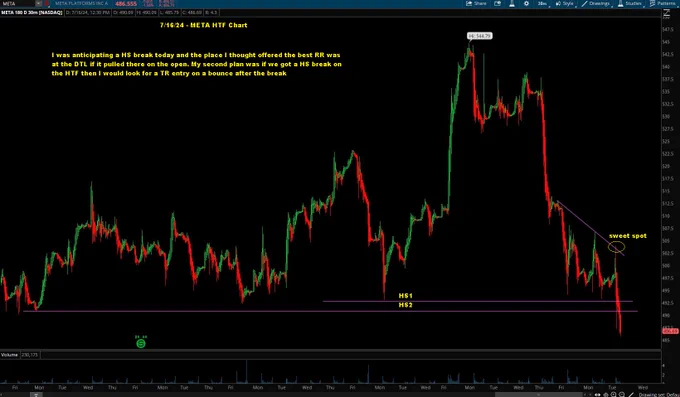Select the HS2 text label
This screenshot has height=397, width=680.
(405, 305)
